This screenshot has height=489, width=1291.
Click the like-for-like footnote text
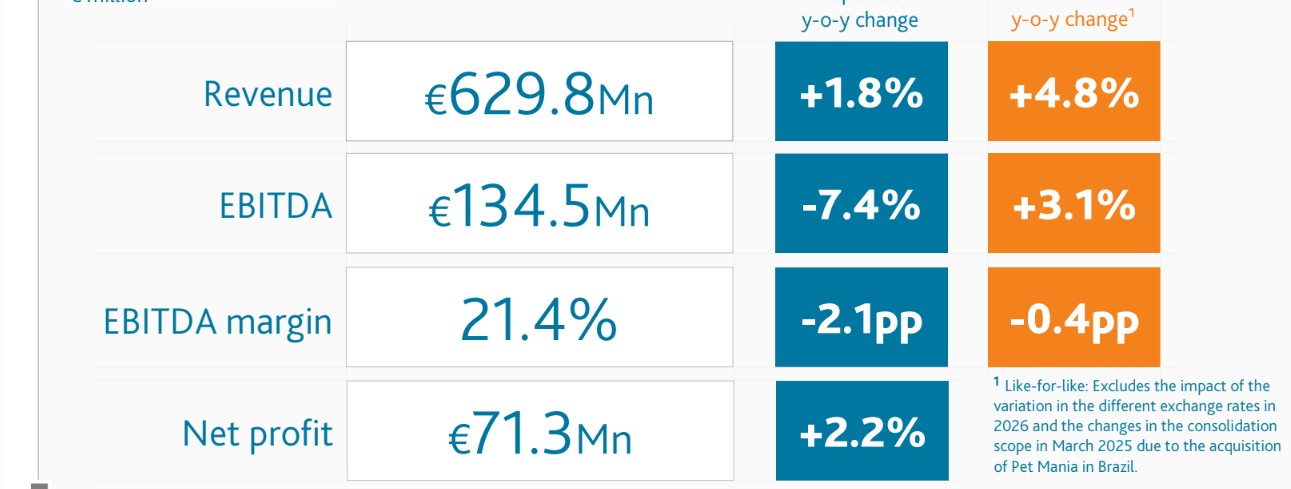pos(1137,425)
